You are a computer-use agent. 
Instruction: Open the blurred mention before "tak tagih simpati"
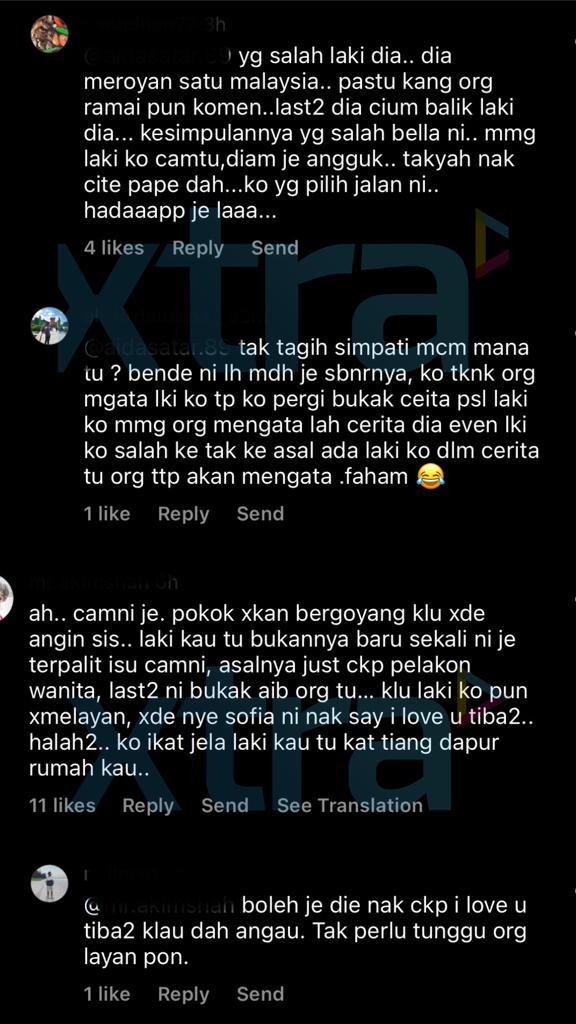point(159,349)
